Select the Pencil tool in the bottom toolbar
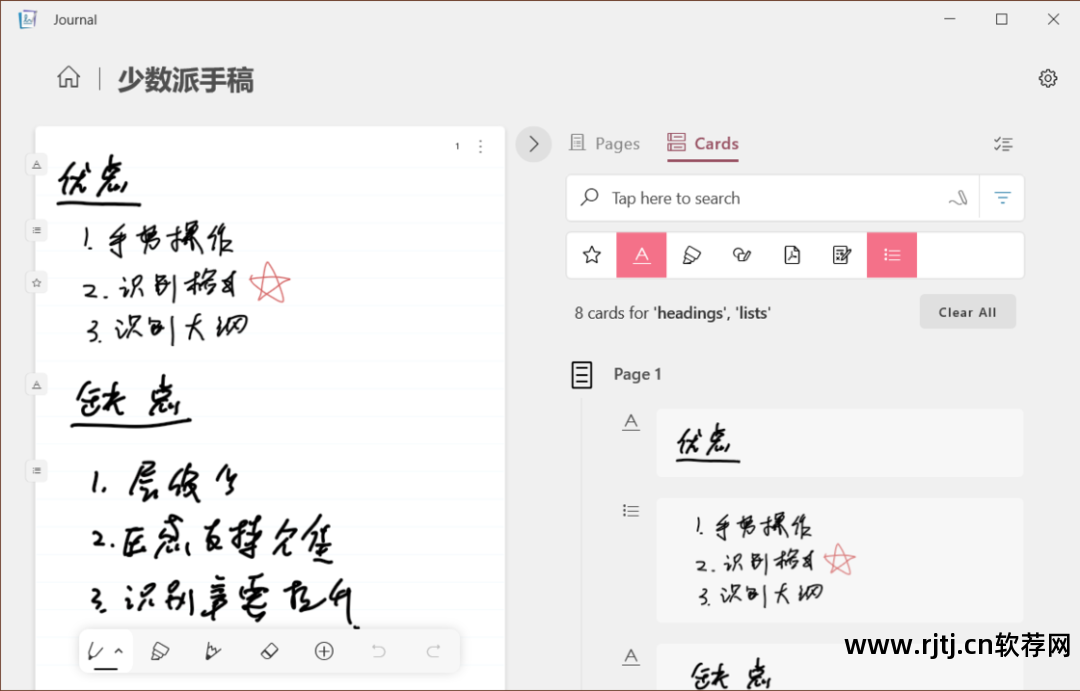Screen dimensions: 1080x691 [214, 651]
